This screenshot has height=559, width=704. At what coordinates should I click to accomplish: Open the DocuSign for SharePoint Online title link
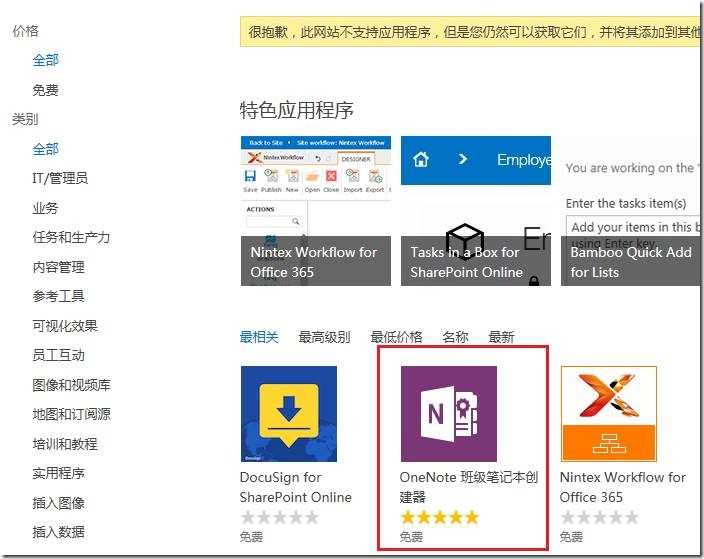point(295,487)
